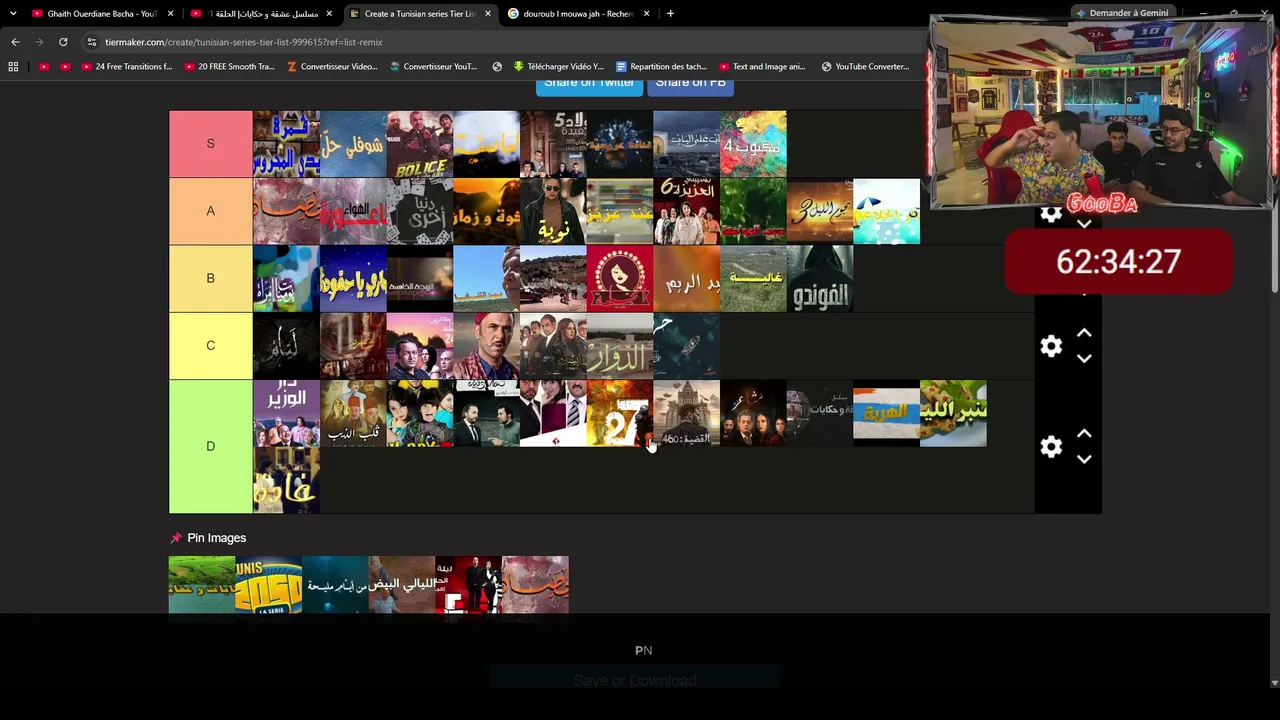The width and height of the screenshot is (1280, 720).
Task: Open settings gear for the D tier
Action: point(1051,447)
